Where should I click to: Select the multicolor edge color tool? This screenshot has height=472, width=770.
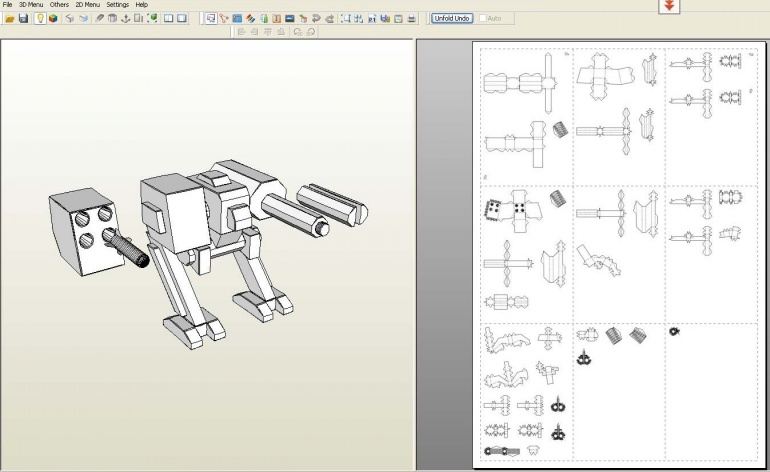(250, 19)
